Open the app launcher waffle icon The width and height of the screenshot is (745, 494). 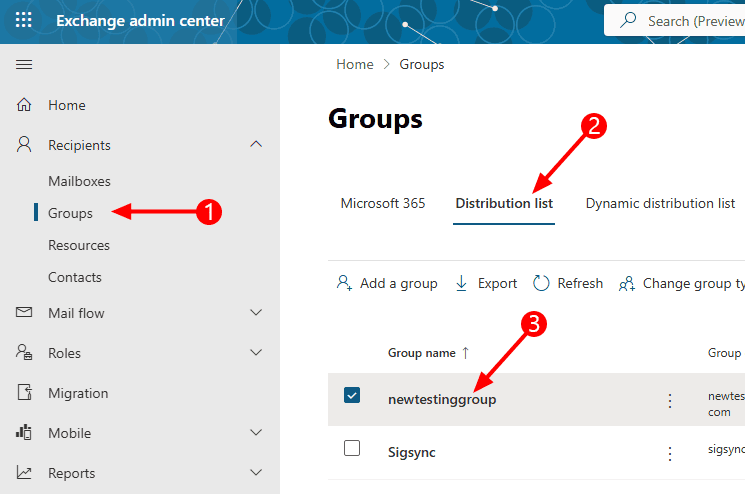24,20
